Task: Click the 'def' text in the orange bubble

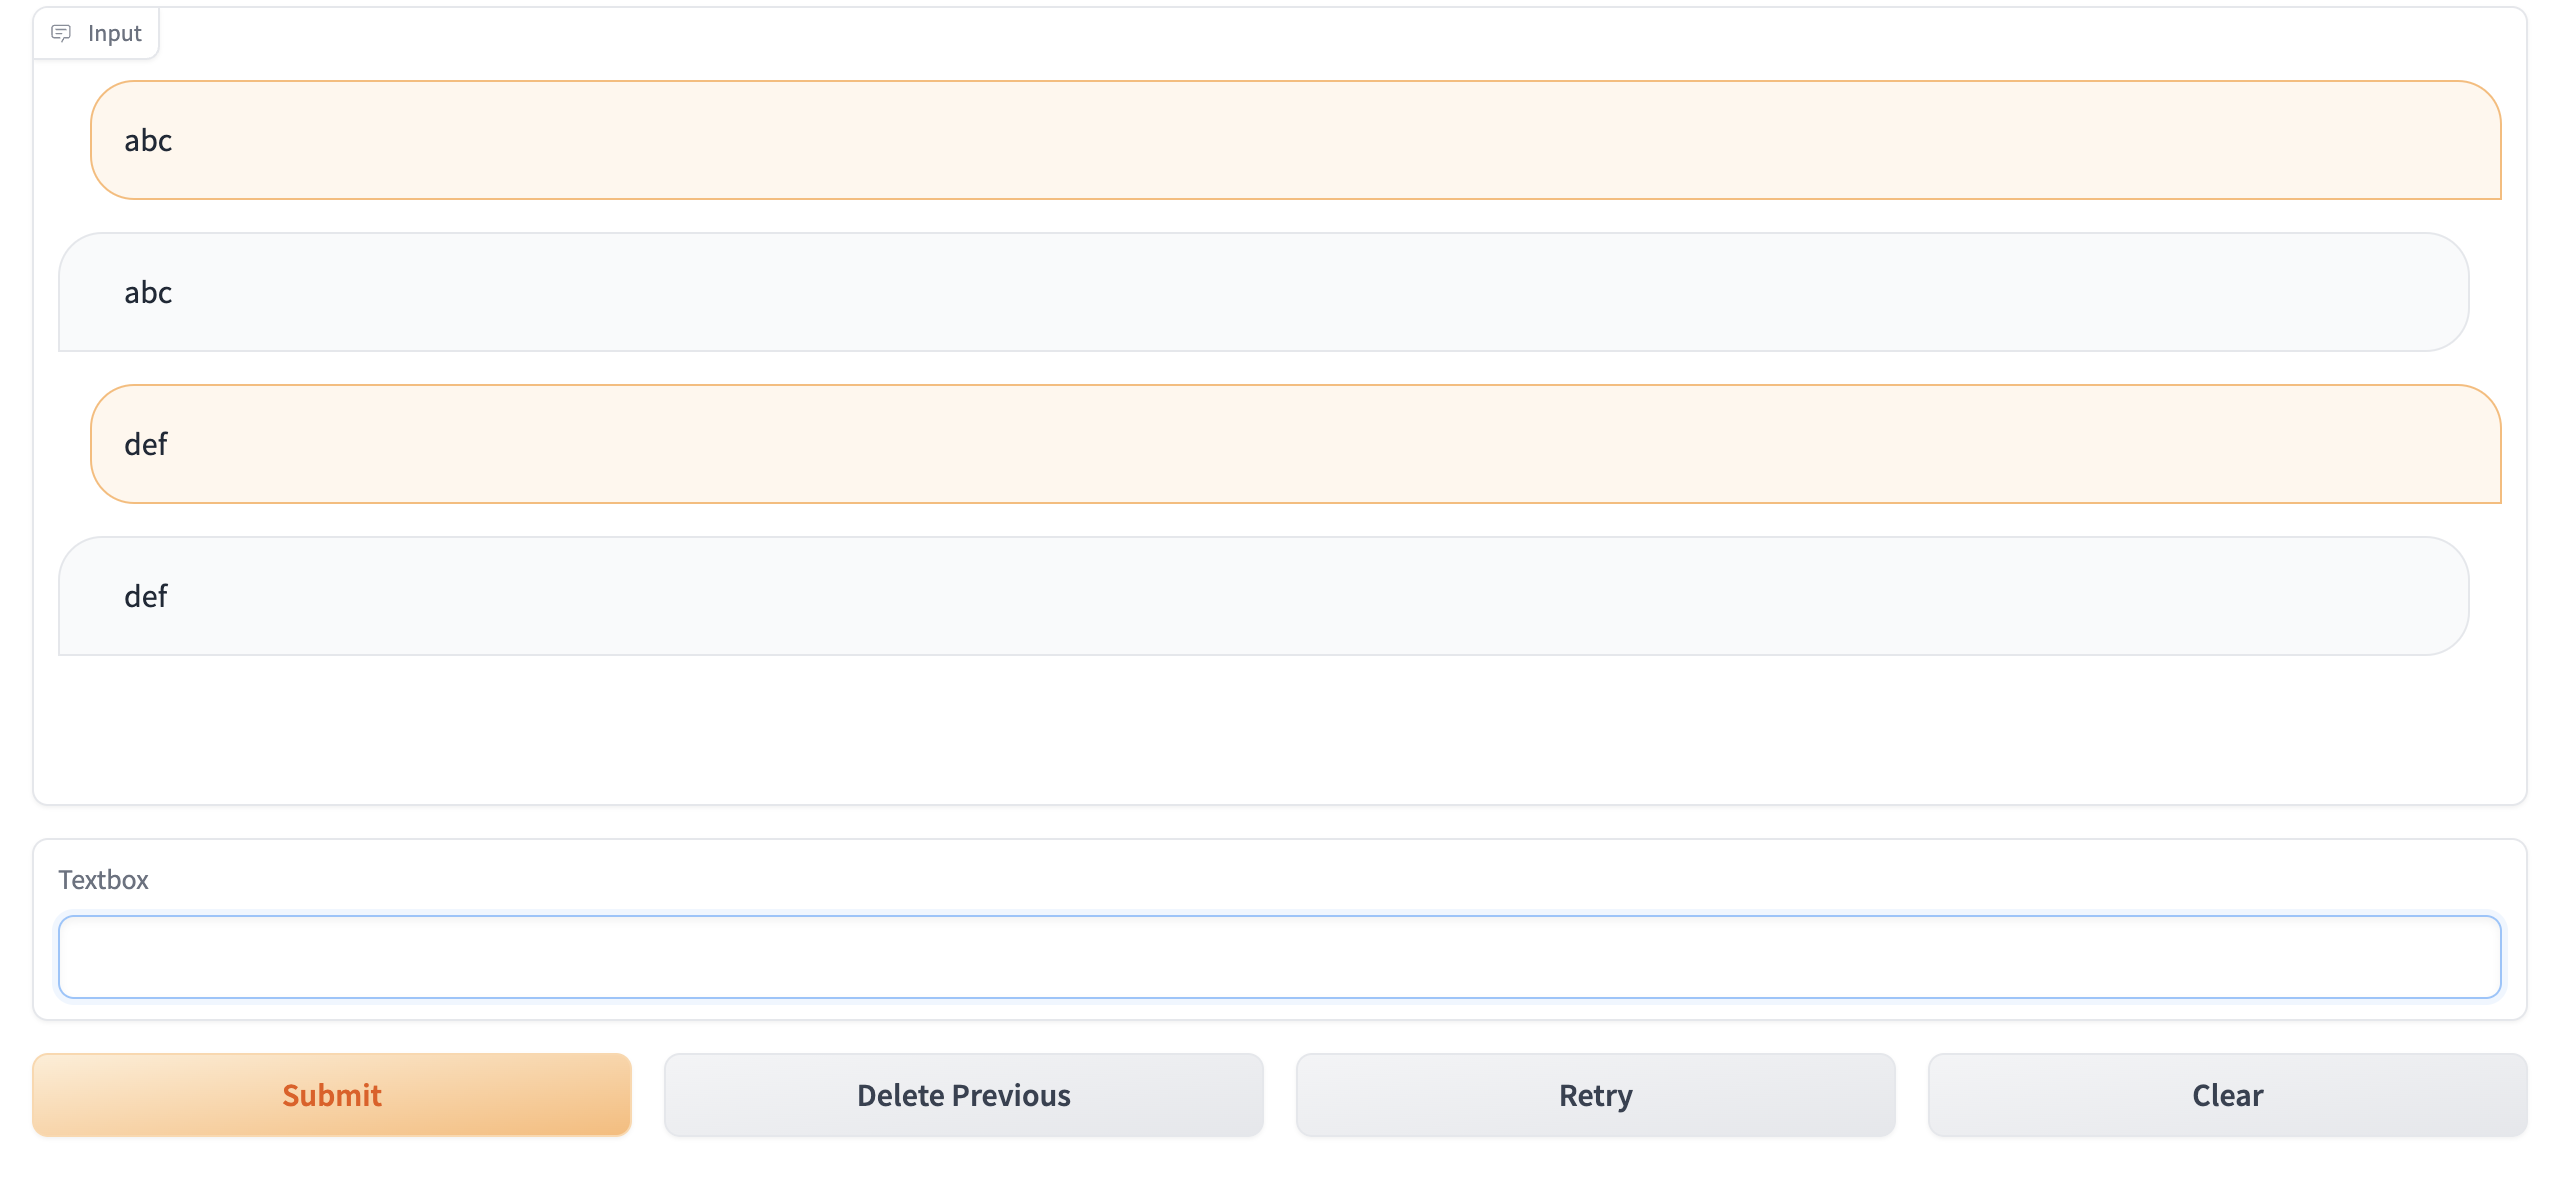Action: click(x=145, y=445)
